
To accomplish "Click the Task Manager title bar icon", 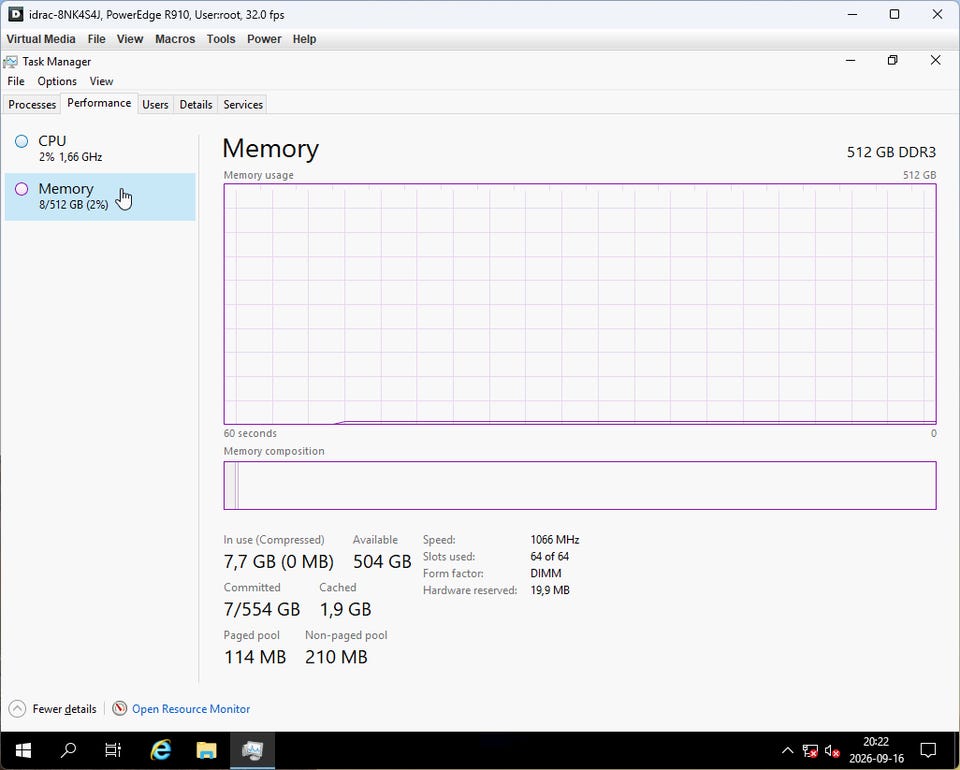I will coord(10,61).
